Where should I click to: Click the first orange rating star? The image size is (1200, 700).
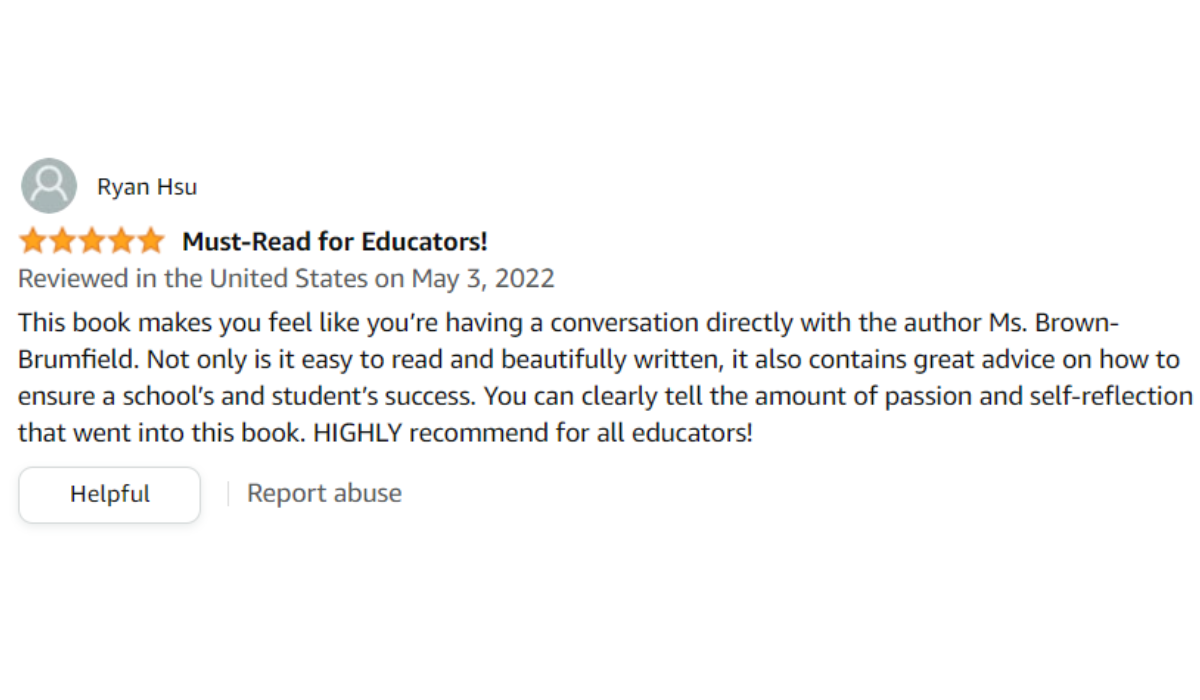(x=33, y=241)
